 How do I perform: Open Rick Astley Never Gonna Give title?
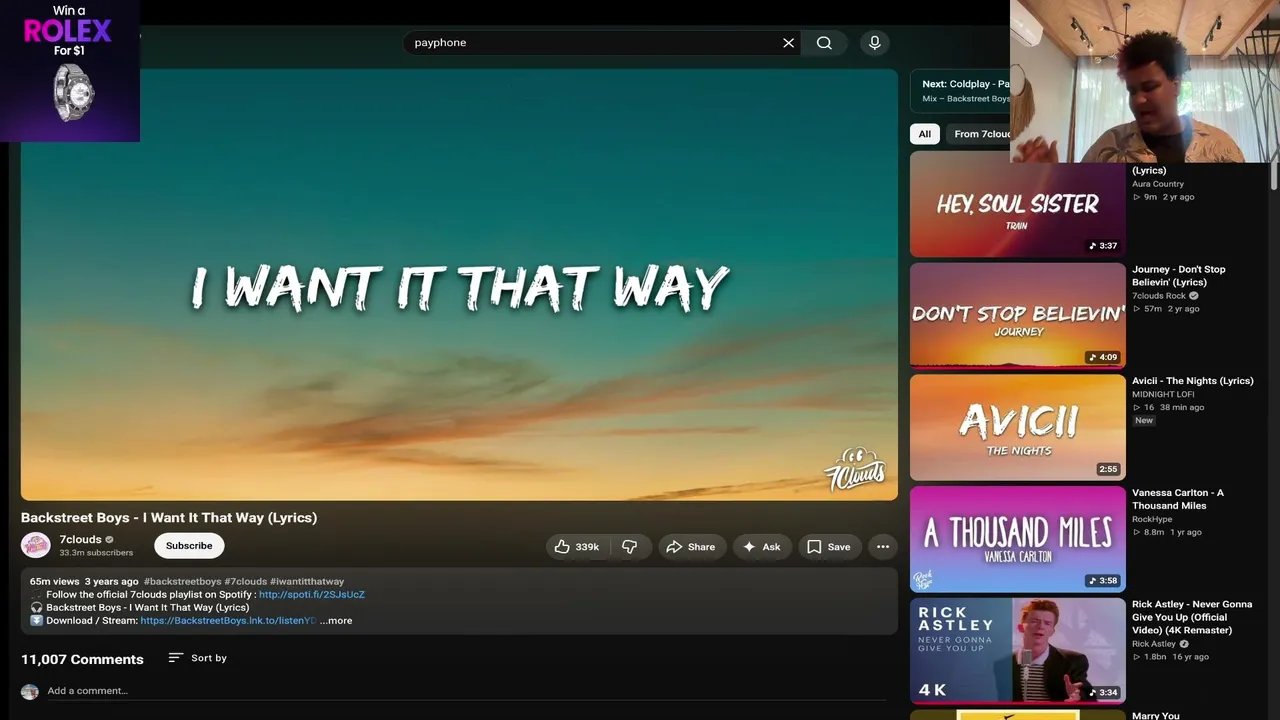[x=1192, y=617]
